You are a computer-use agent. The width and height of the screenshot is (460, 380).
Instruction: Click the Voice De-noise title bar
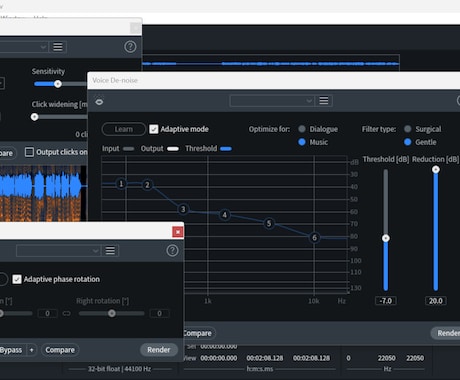pyautogui.click(x=273, y=80)
